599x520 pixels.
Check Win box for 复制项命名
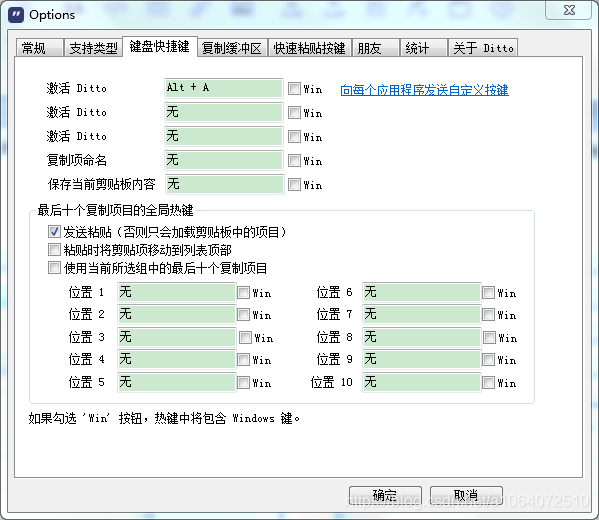point(294,160)
